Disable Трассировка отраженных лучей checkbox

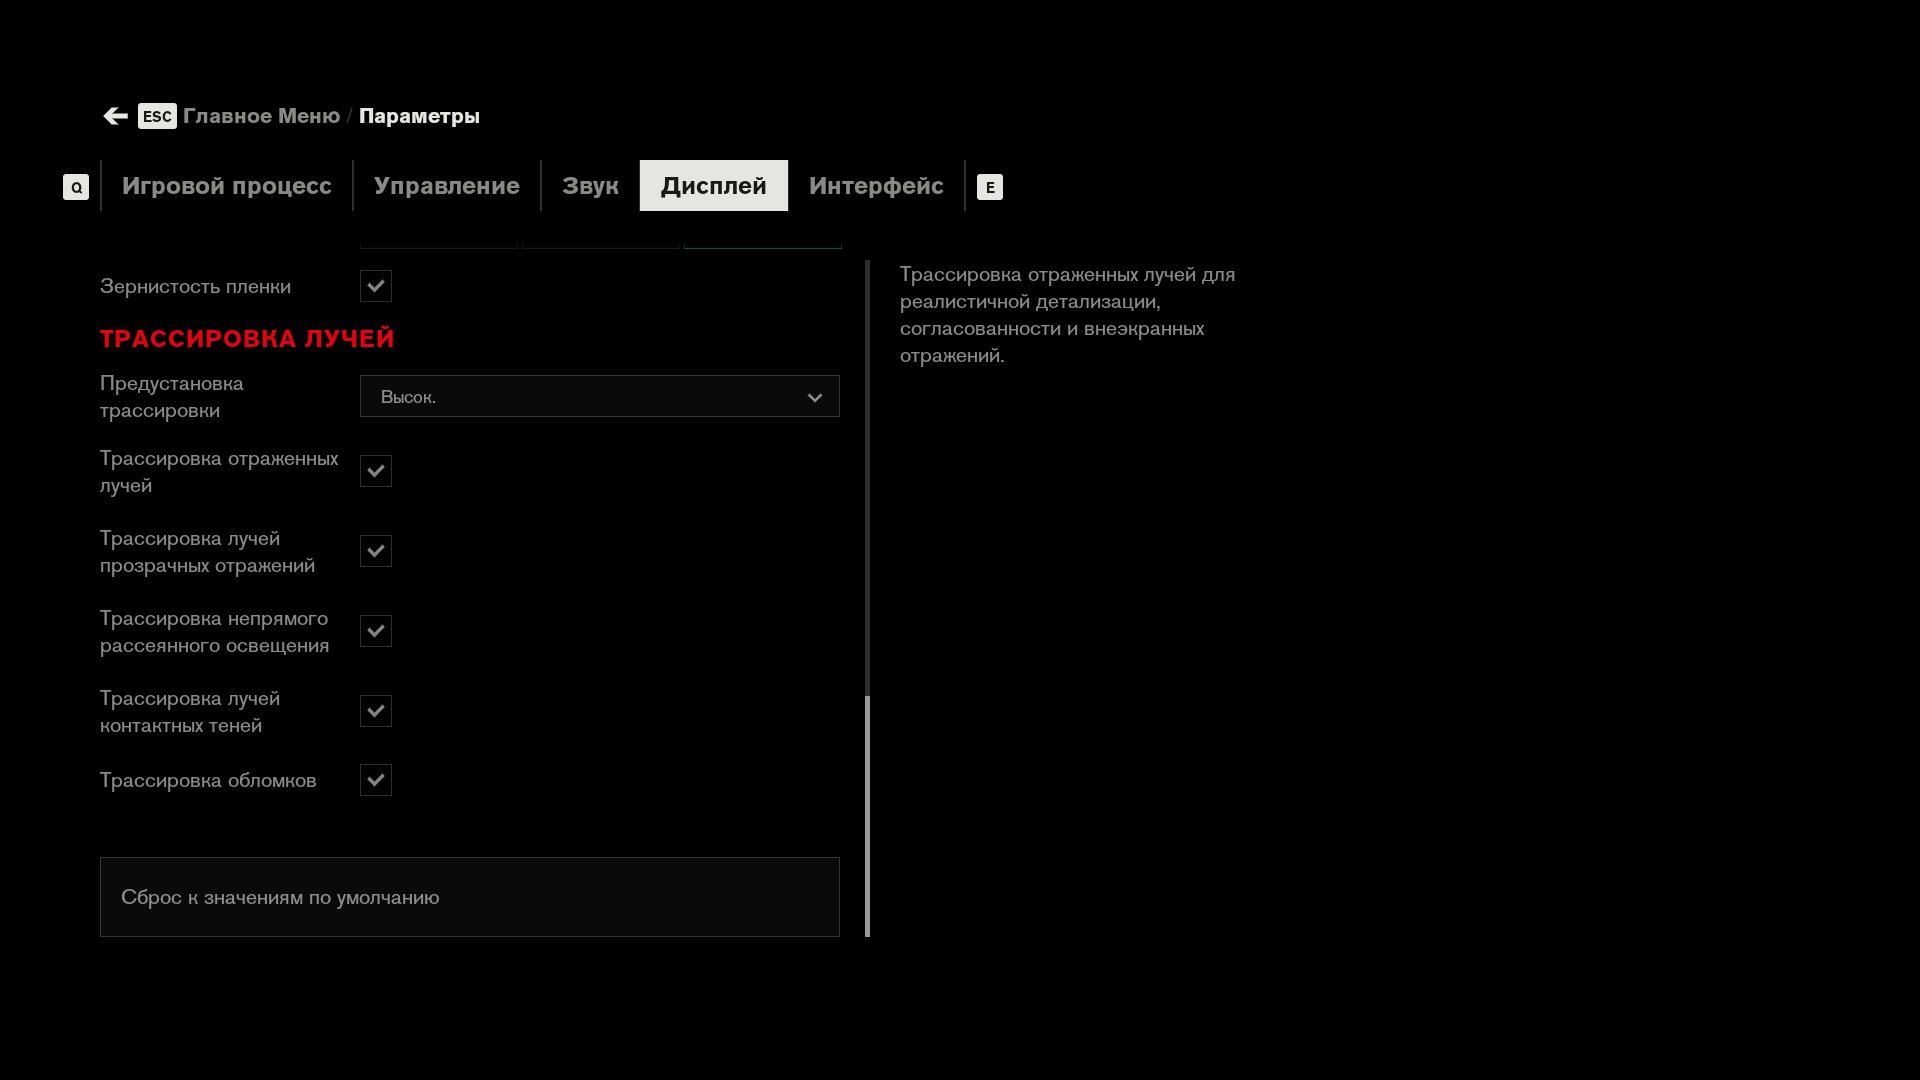[376, 471]
